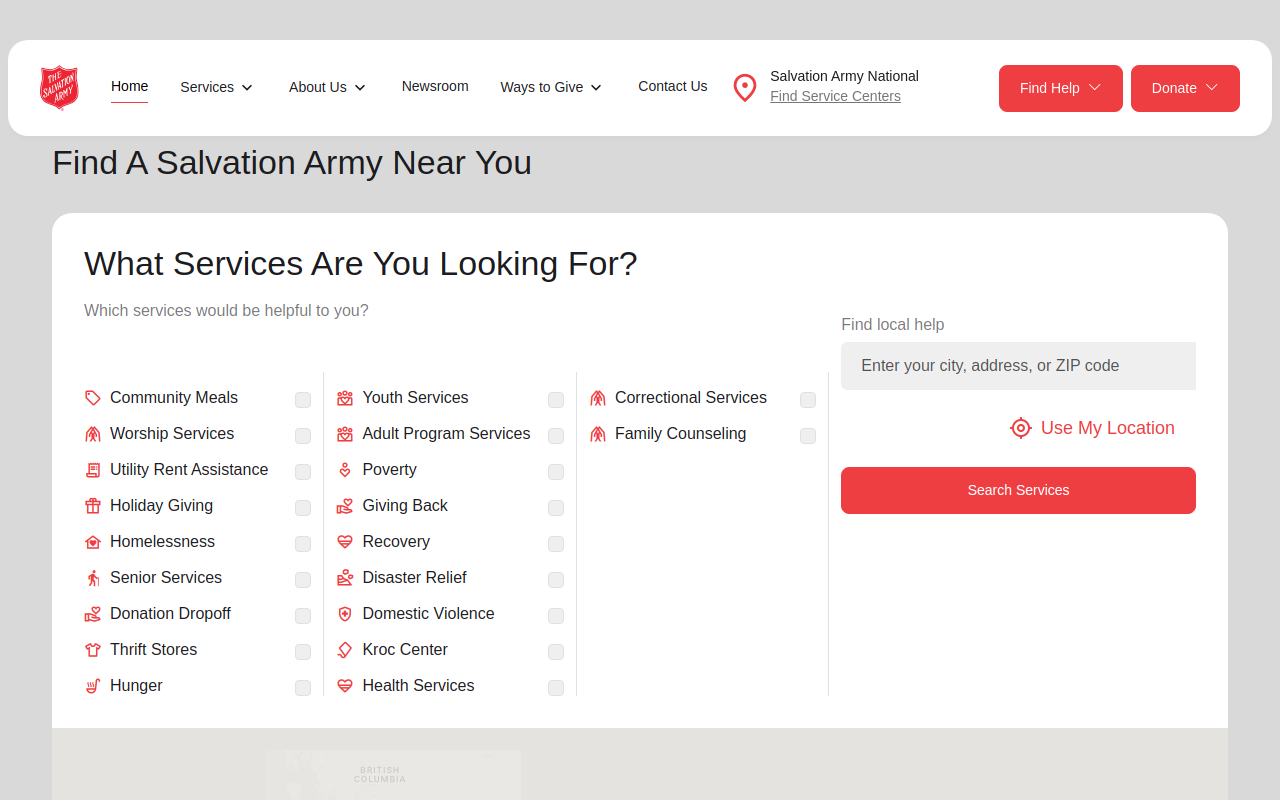Open the Contact Us menu item
This screenshot has width=1280, height=800.
[x=673, y=86]
